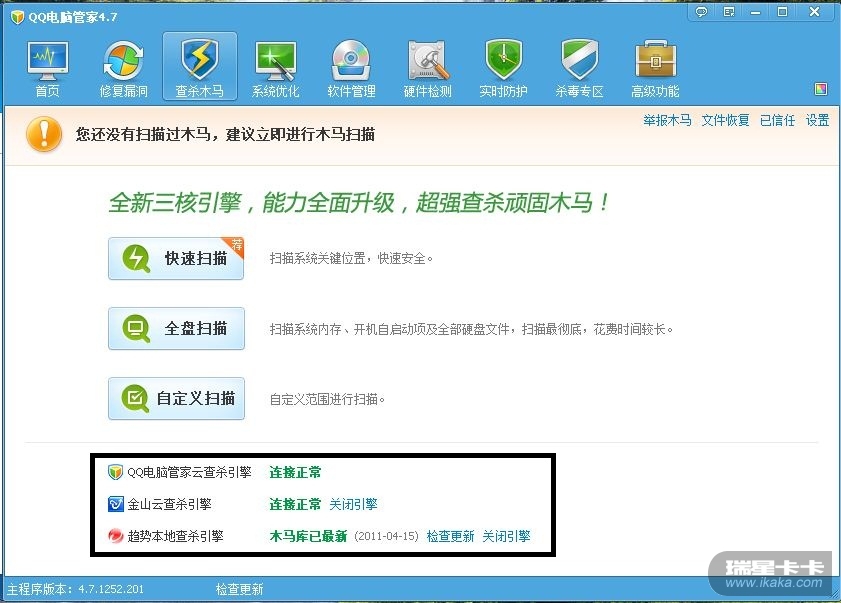Open 杀毒专区 antivirus zone icon
The height and width of the screenshot is (603, 841).
pos(579,68)
